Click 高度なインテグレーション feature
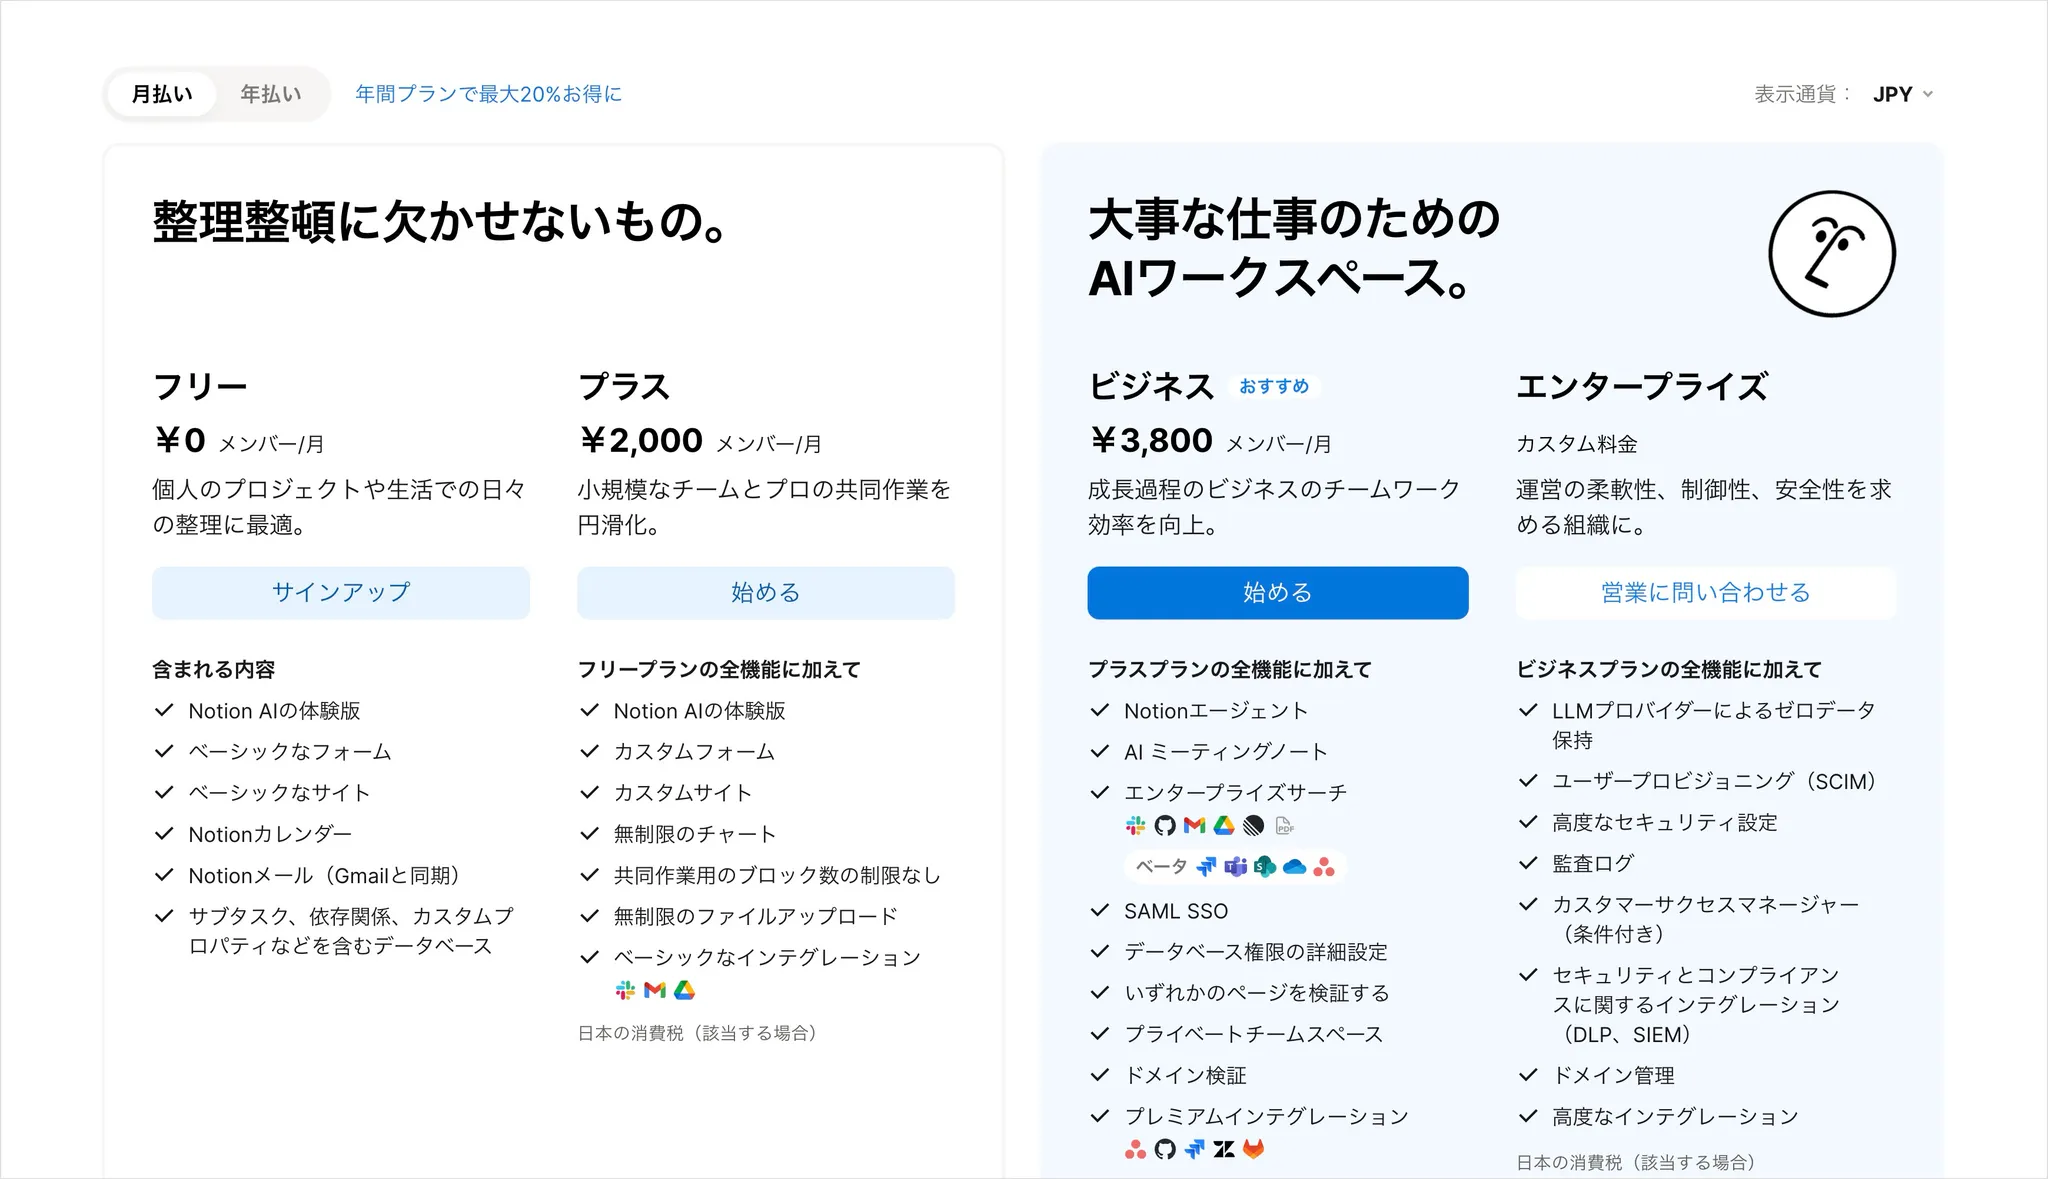 point(1675,1117)
